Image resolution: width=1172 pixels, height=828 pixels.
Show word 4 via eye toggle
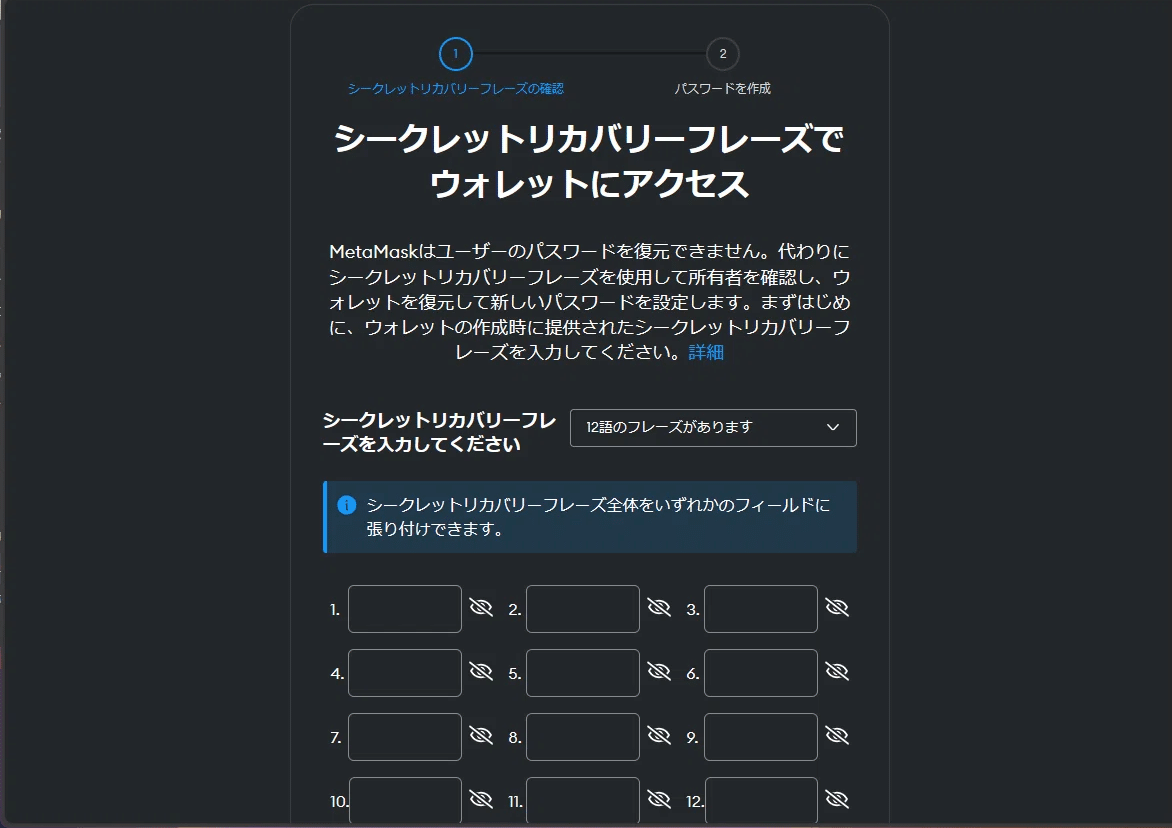(x=481, y=672)
